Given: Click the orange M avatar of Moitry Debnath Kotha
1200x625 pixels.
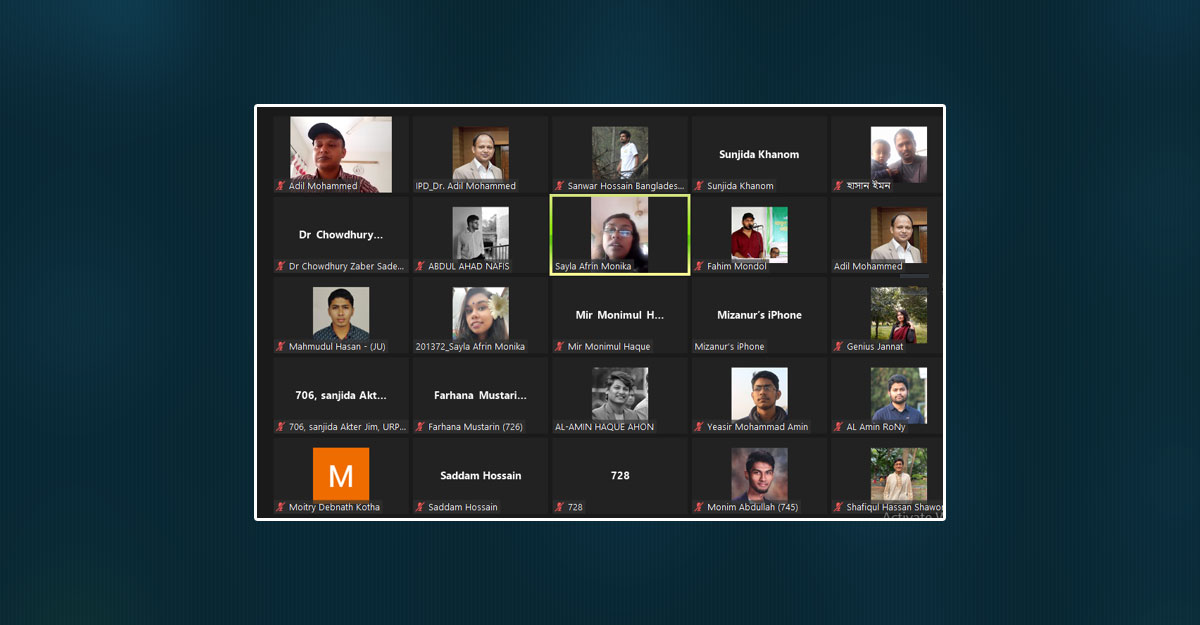Looking at the screenshot, I should [341, 474].
